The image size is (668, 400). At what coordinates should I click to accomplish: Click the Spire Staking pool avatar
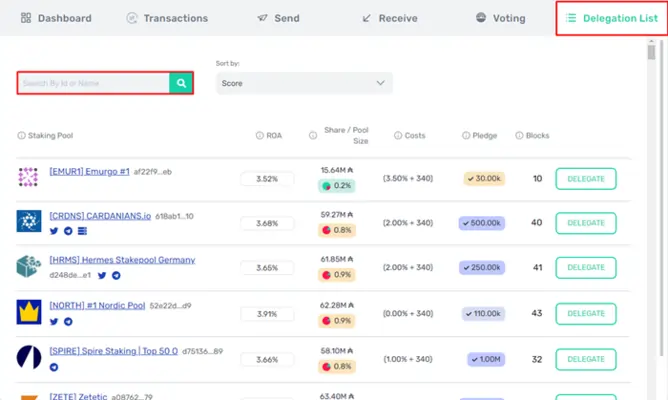click(x=29, y=357)
